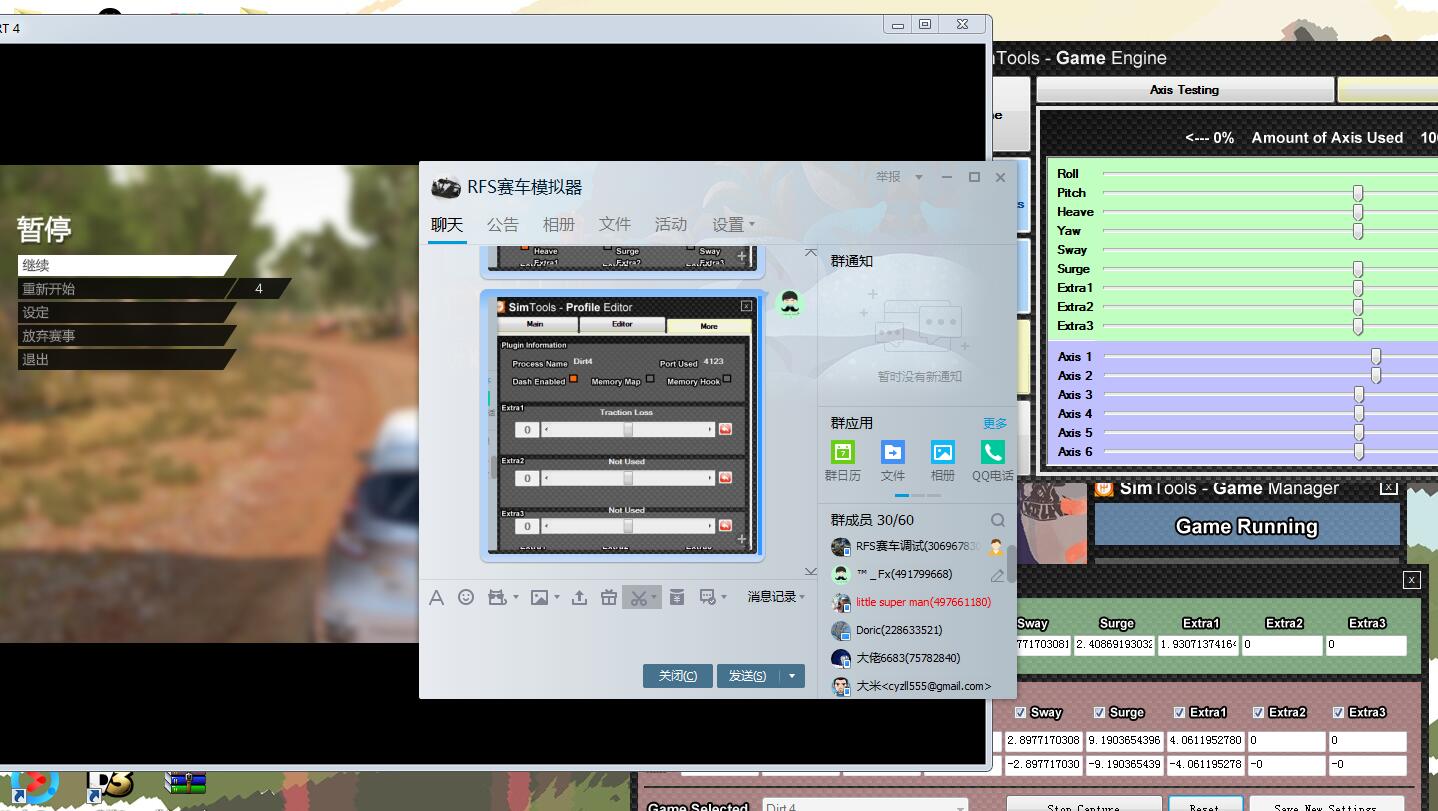
Task: Open the picture options dropdown arrow
Action: click(x=557, y=598)
